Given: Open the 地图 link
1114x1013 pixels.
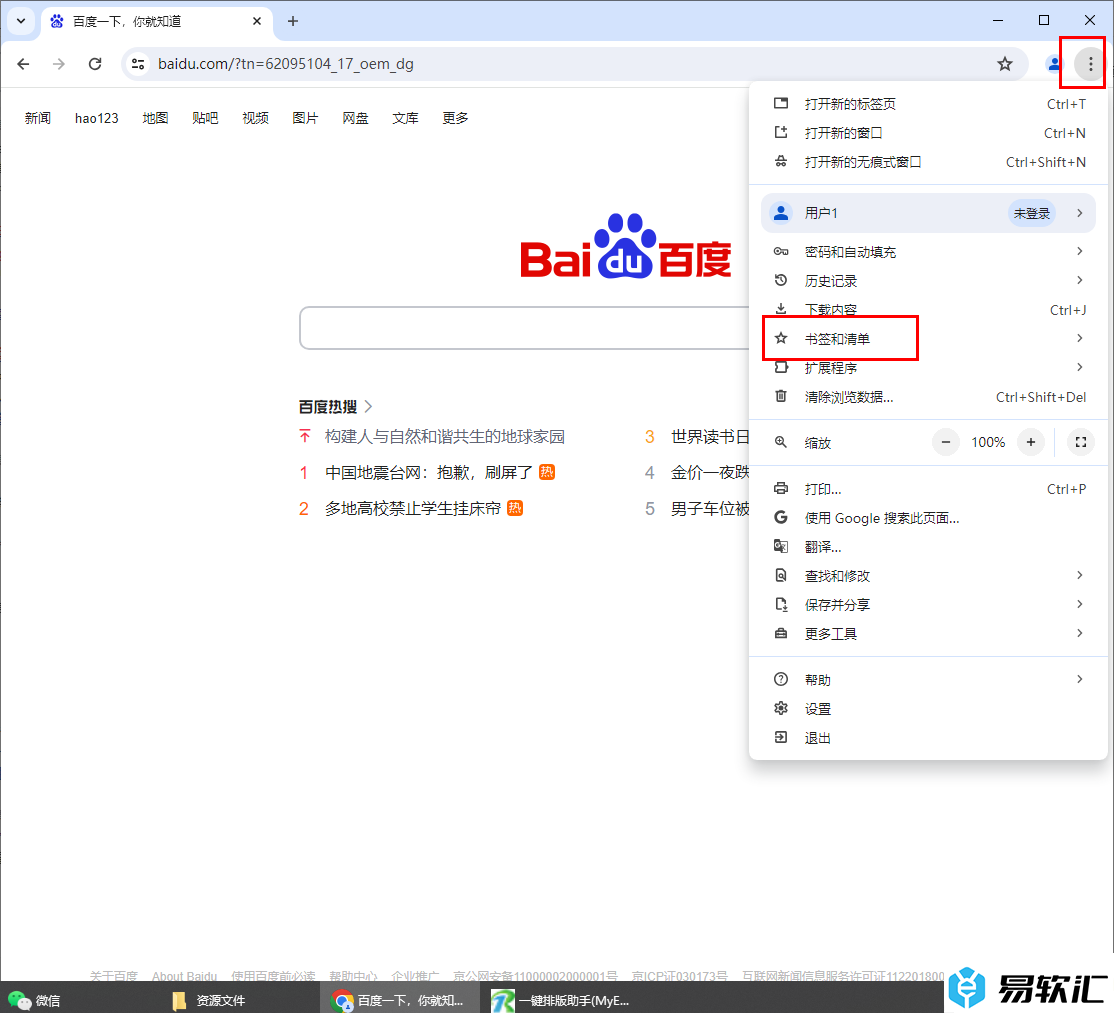Looking at the screenshot, I should 155,118.
